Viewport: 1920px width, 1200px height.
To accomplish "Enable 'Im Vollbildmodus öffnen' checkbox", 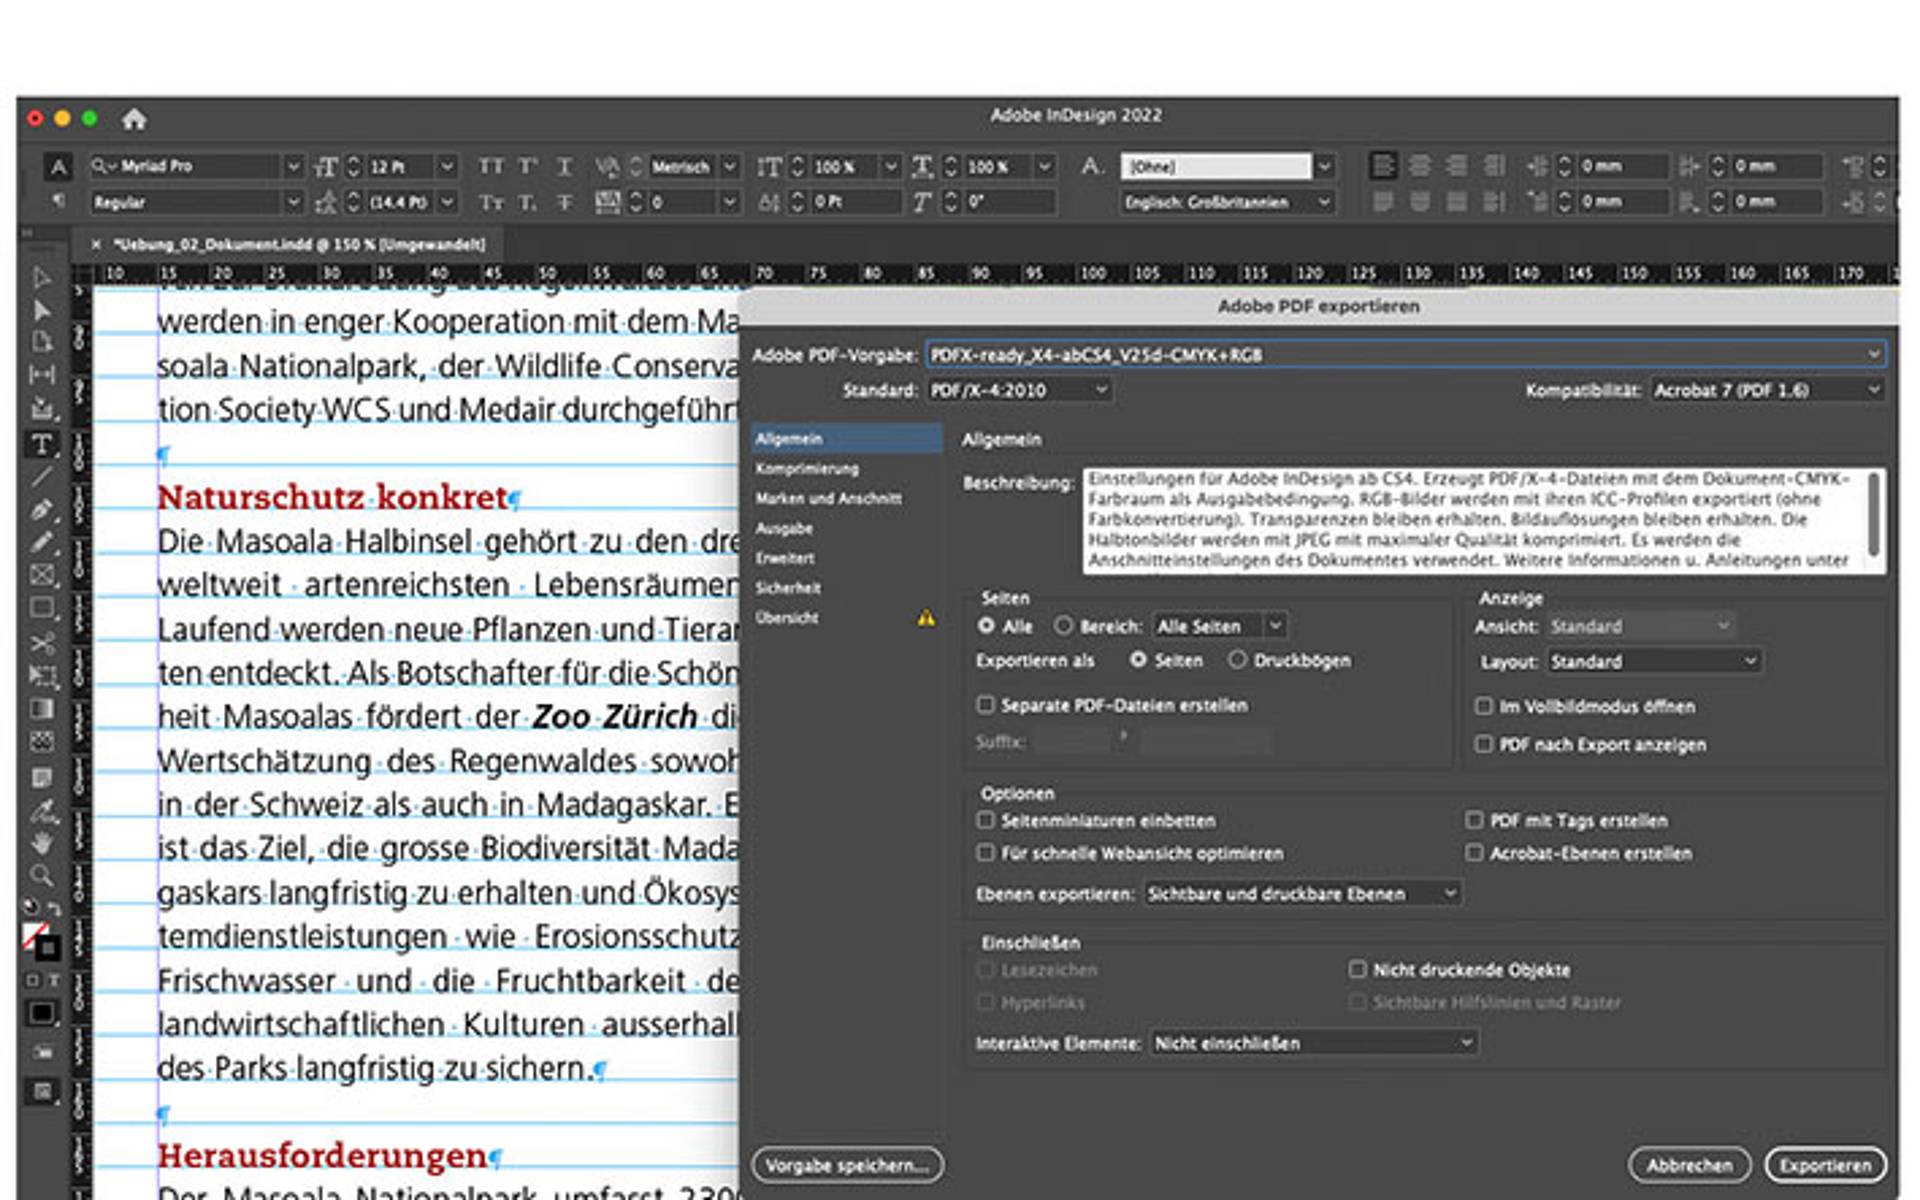I will click(1484, 706).
